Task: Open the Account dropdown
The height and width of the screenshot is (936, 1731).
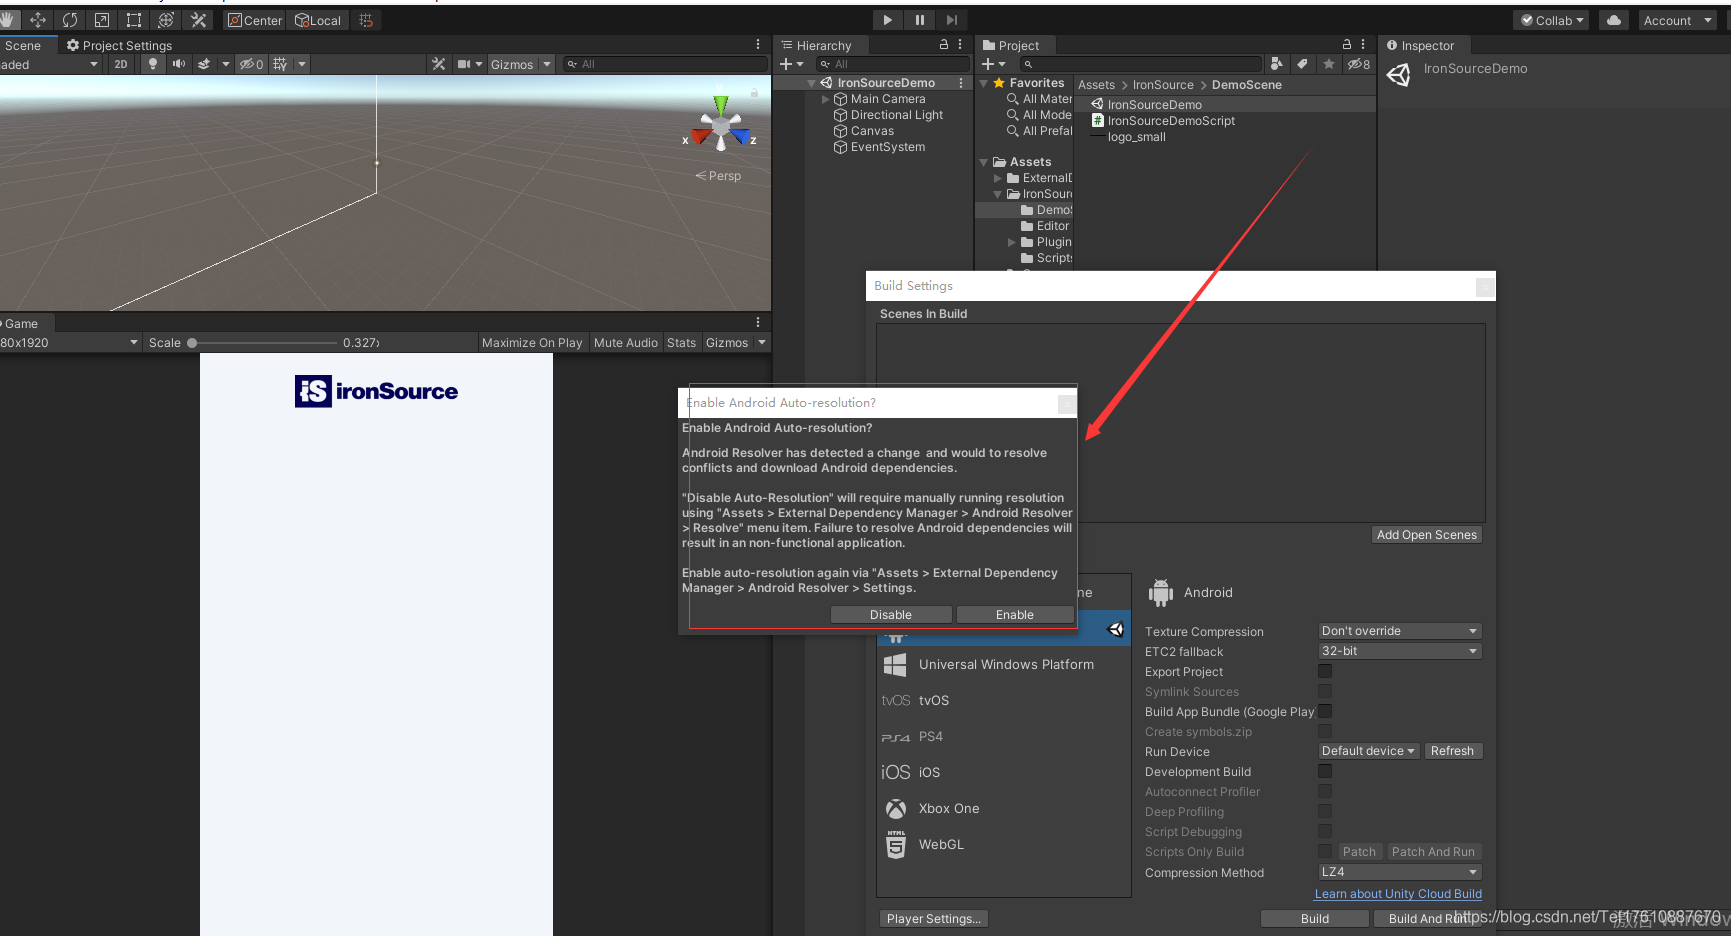Action: (x=1678, y=20)
